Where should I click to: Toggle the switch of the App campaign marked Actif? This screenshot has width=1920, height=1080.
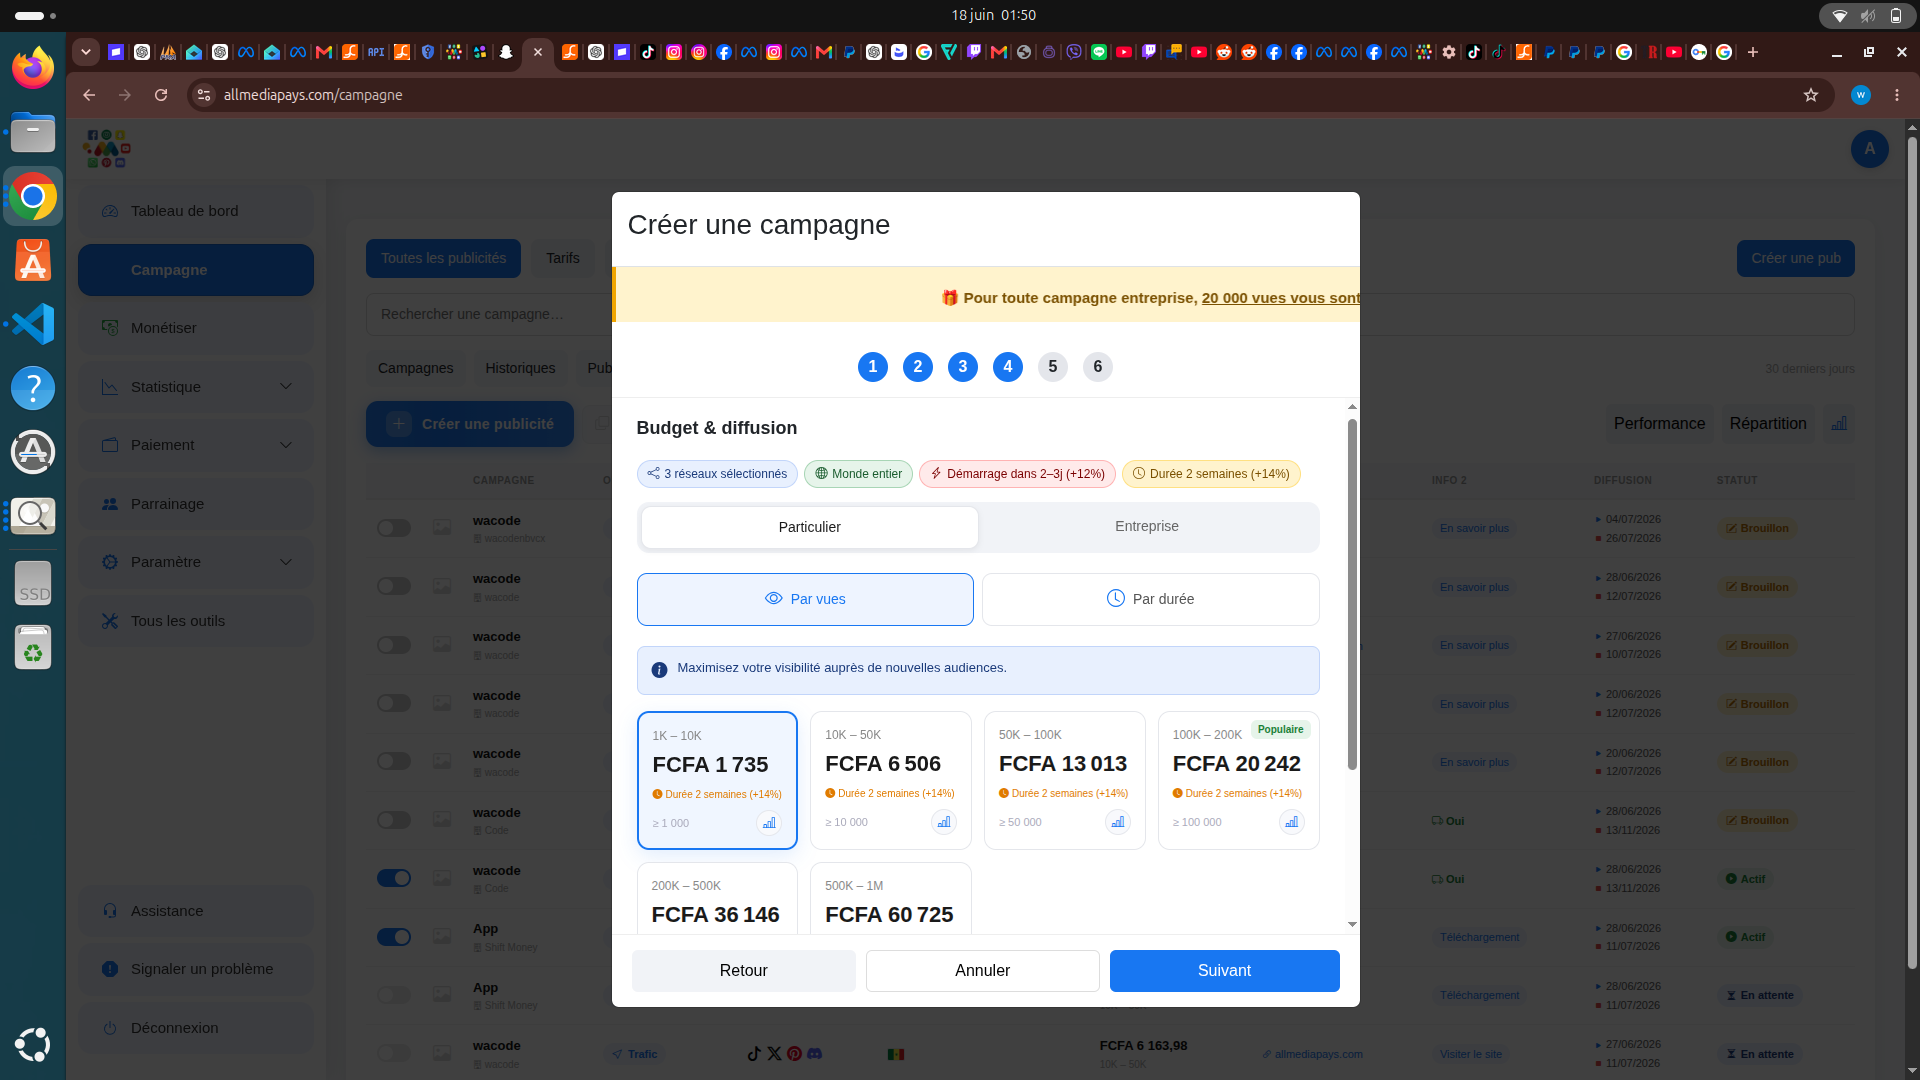point(394,937)
